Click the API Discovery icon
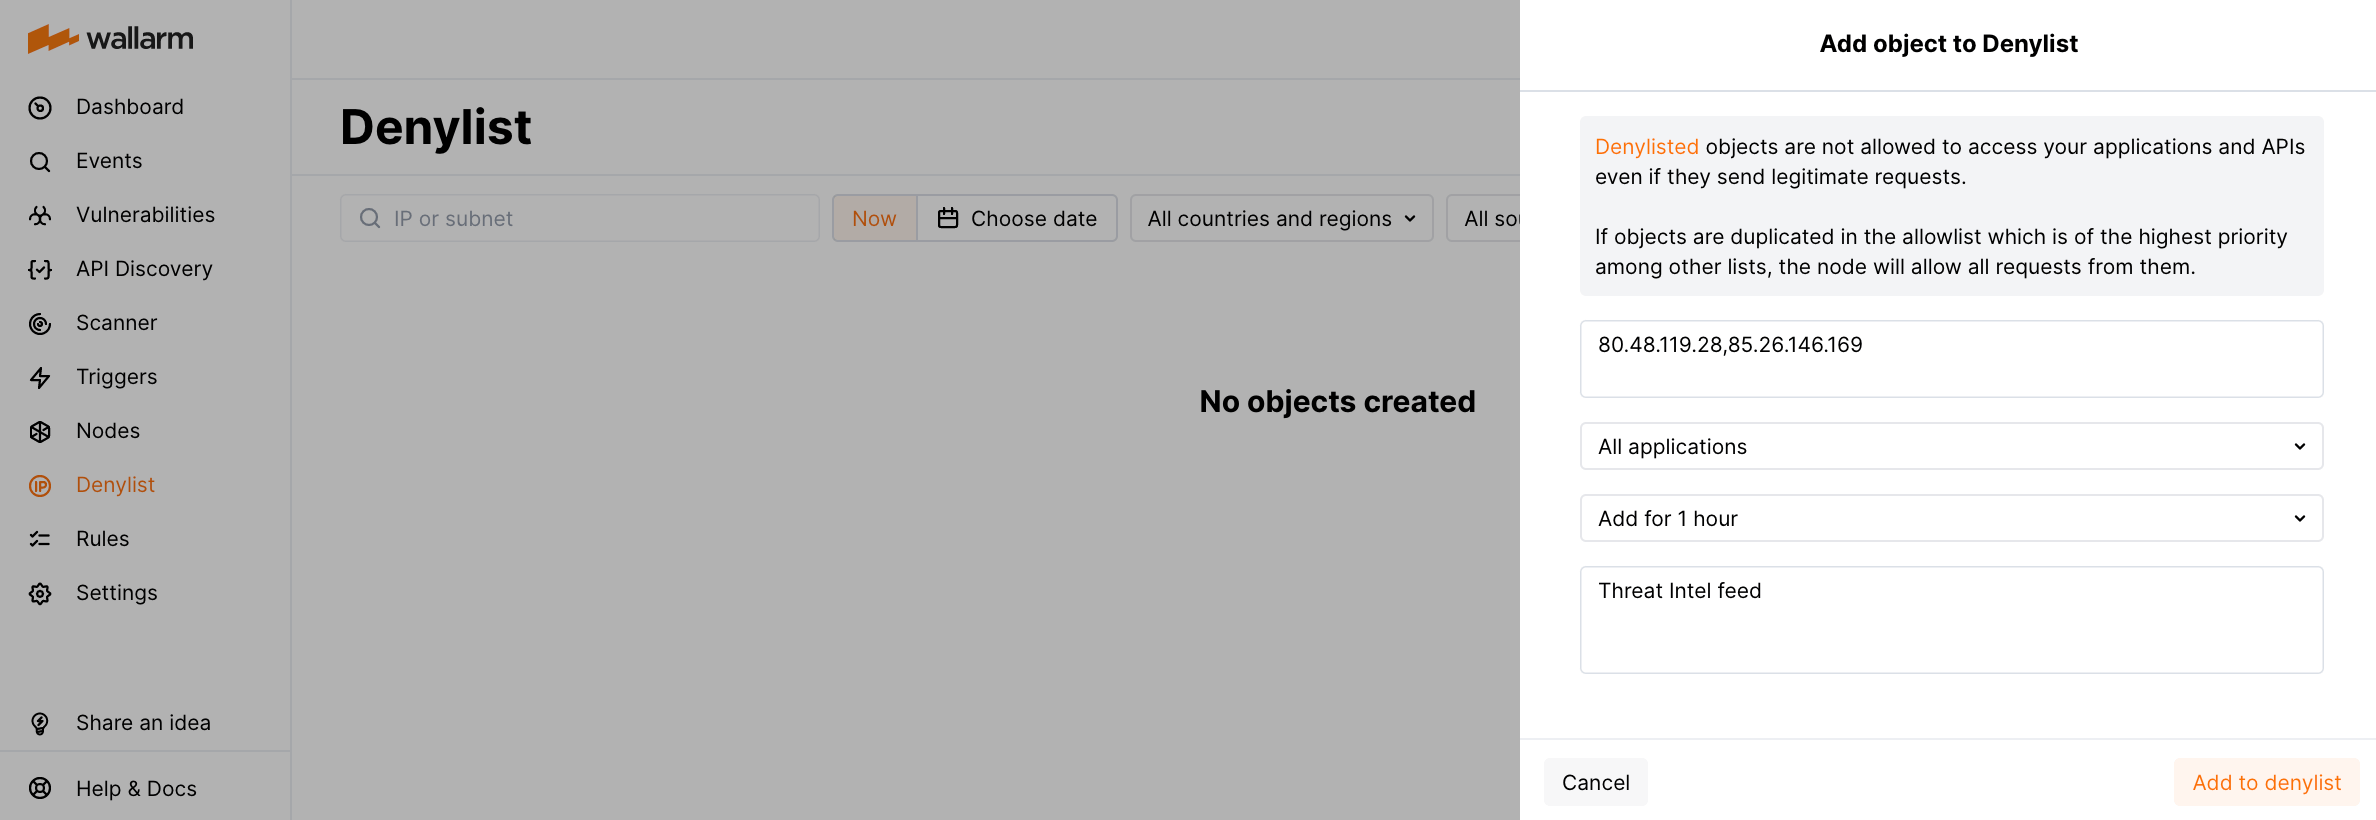Screen dimensions: 2376x820 (x=40, y=270)
